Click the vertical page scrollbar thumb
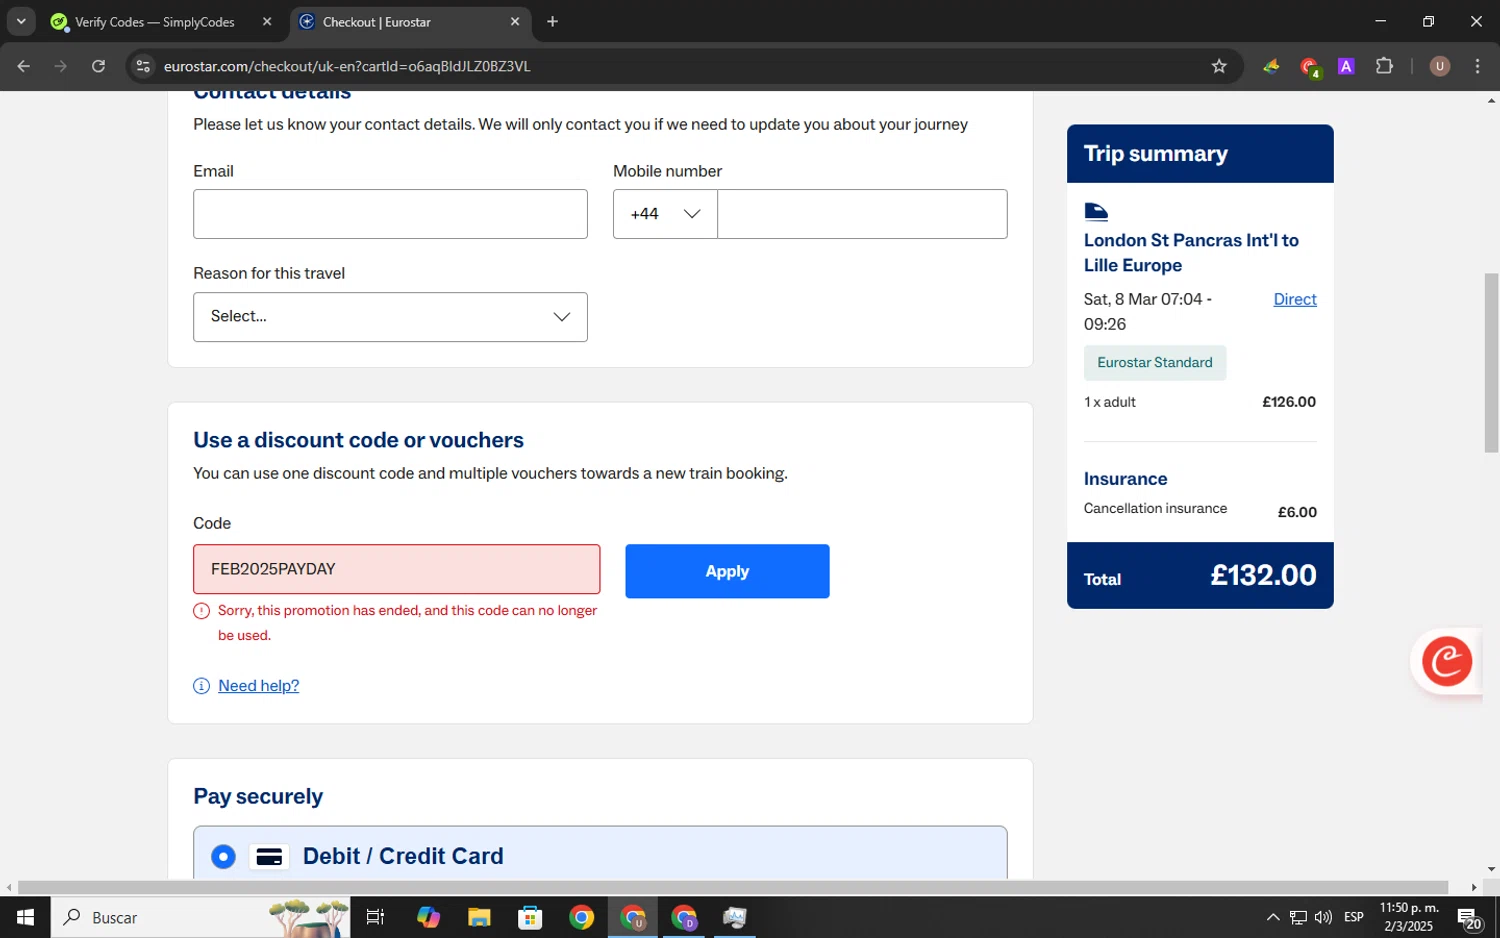 pyautogui.click(x=1491, y=362)
